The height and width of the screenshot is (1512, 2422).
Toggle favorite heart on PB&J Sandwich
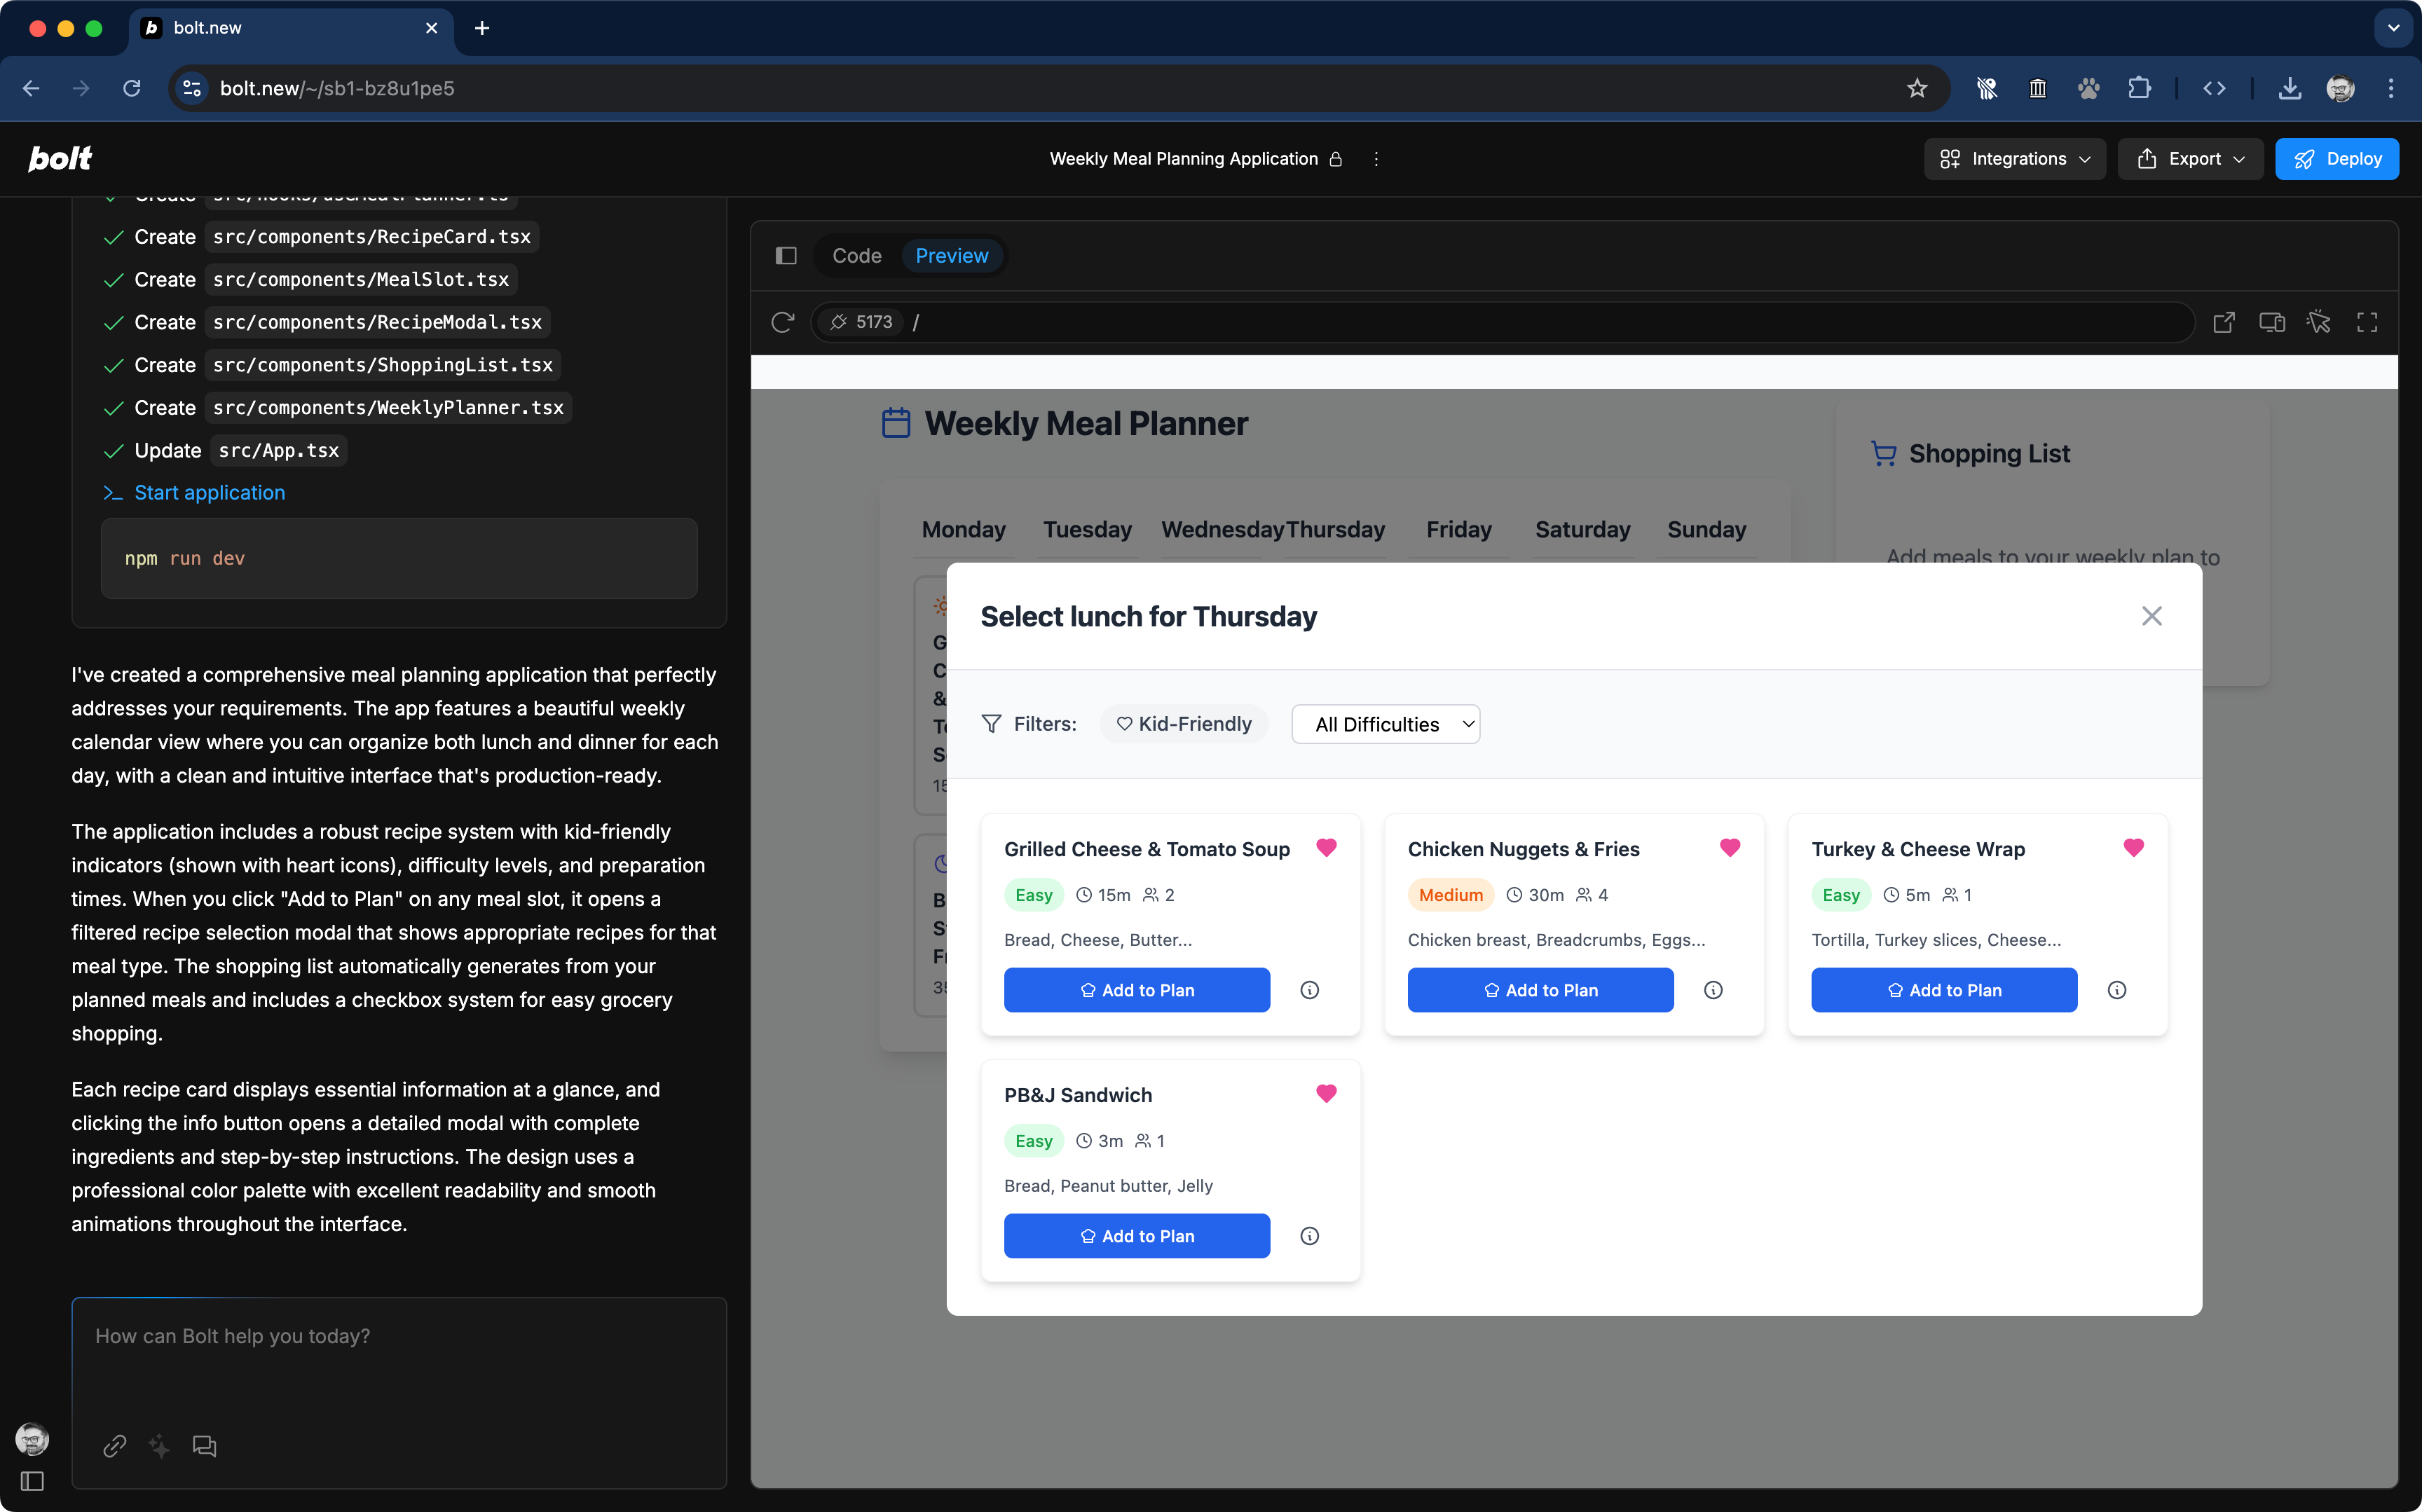point(1326,1094)
